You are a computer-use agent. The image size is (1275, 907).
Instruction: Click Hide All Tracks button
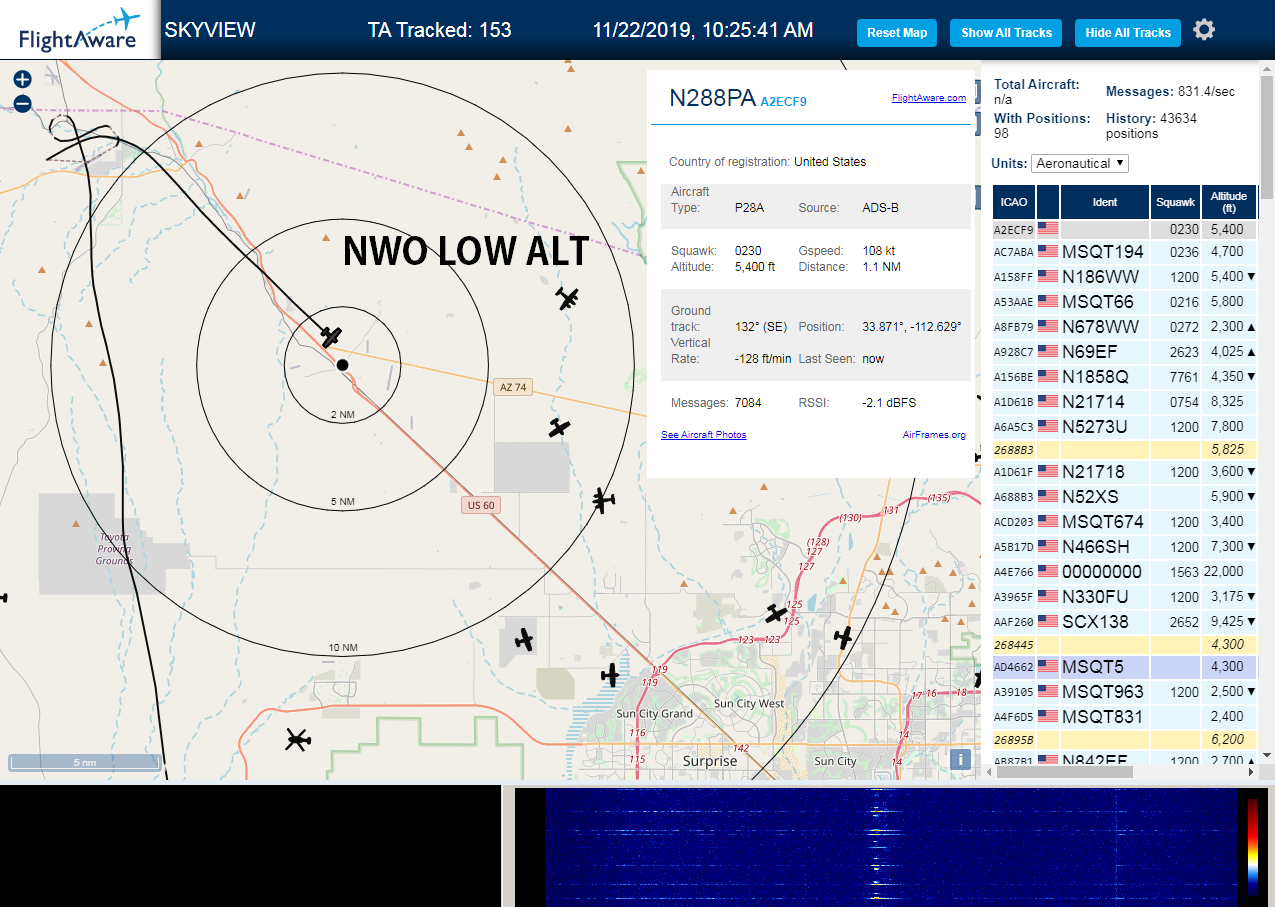(1128, 32)
